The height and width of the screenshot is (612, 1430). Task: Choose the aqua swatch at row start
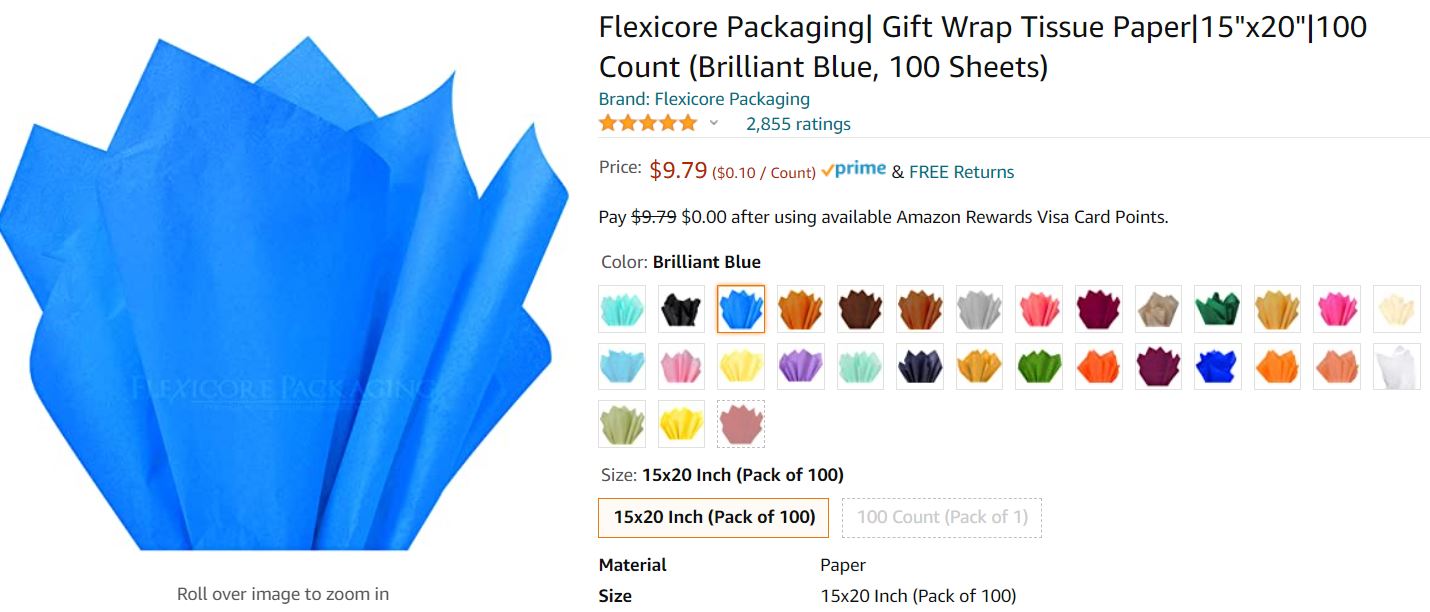click(x=622, y=309)
